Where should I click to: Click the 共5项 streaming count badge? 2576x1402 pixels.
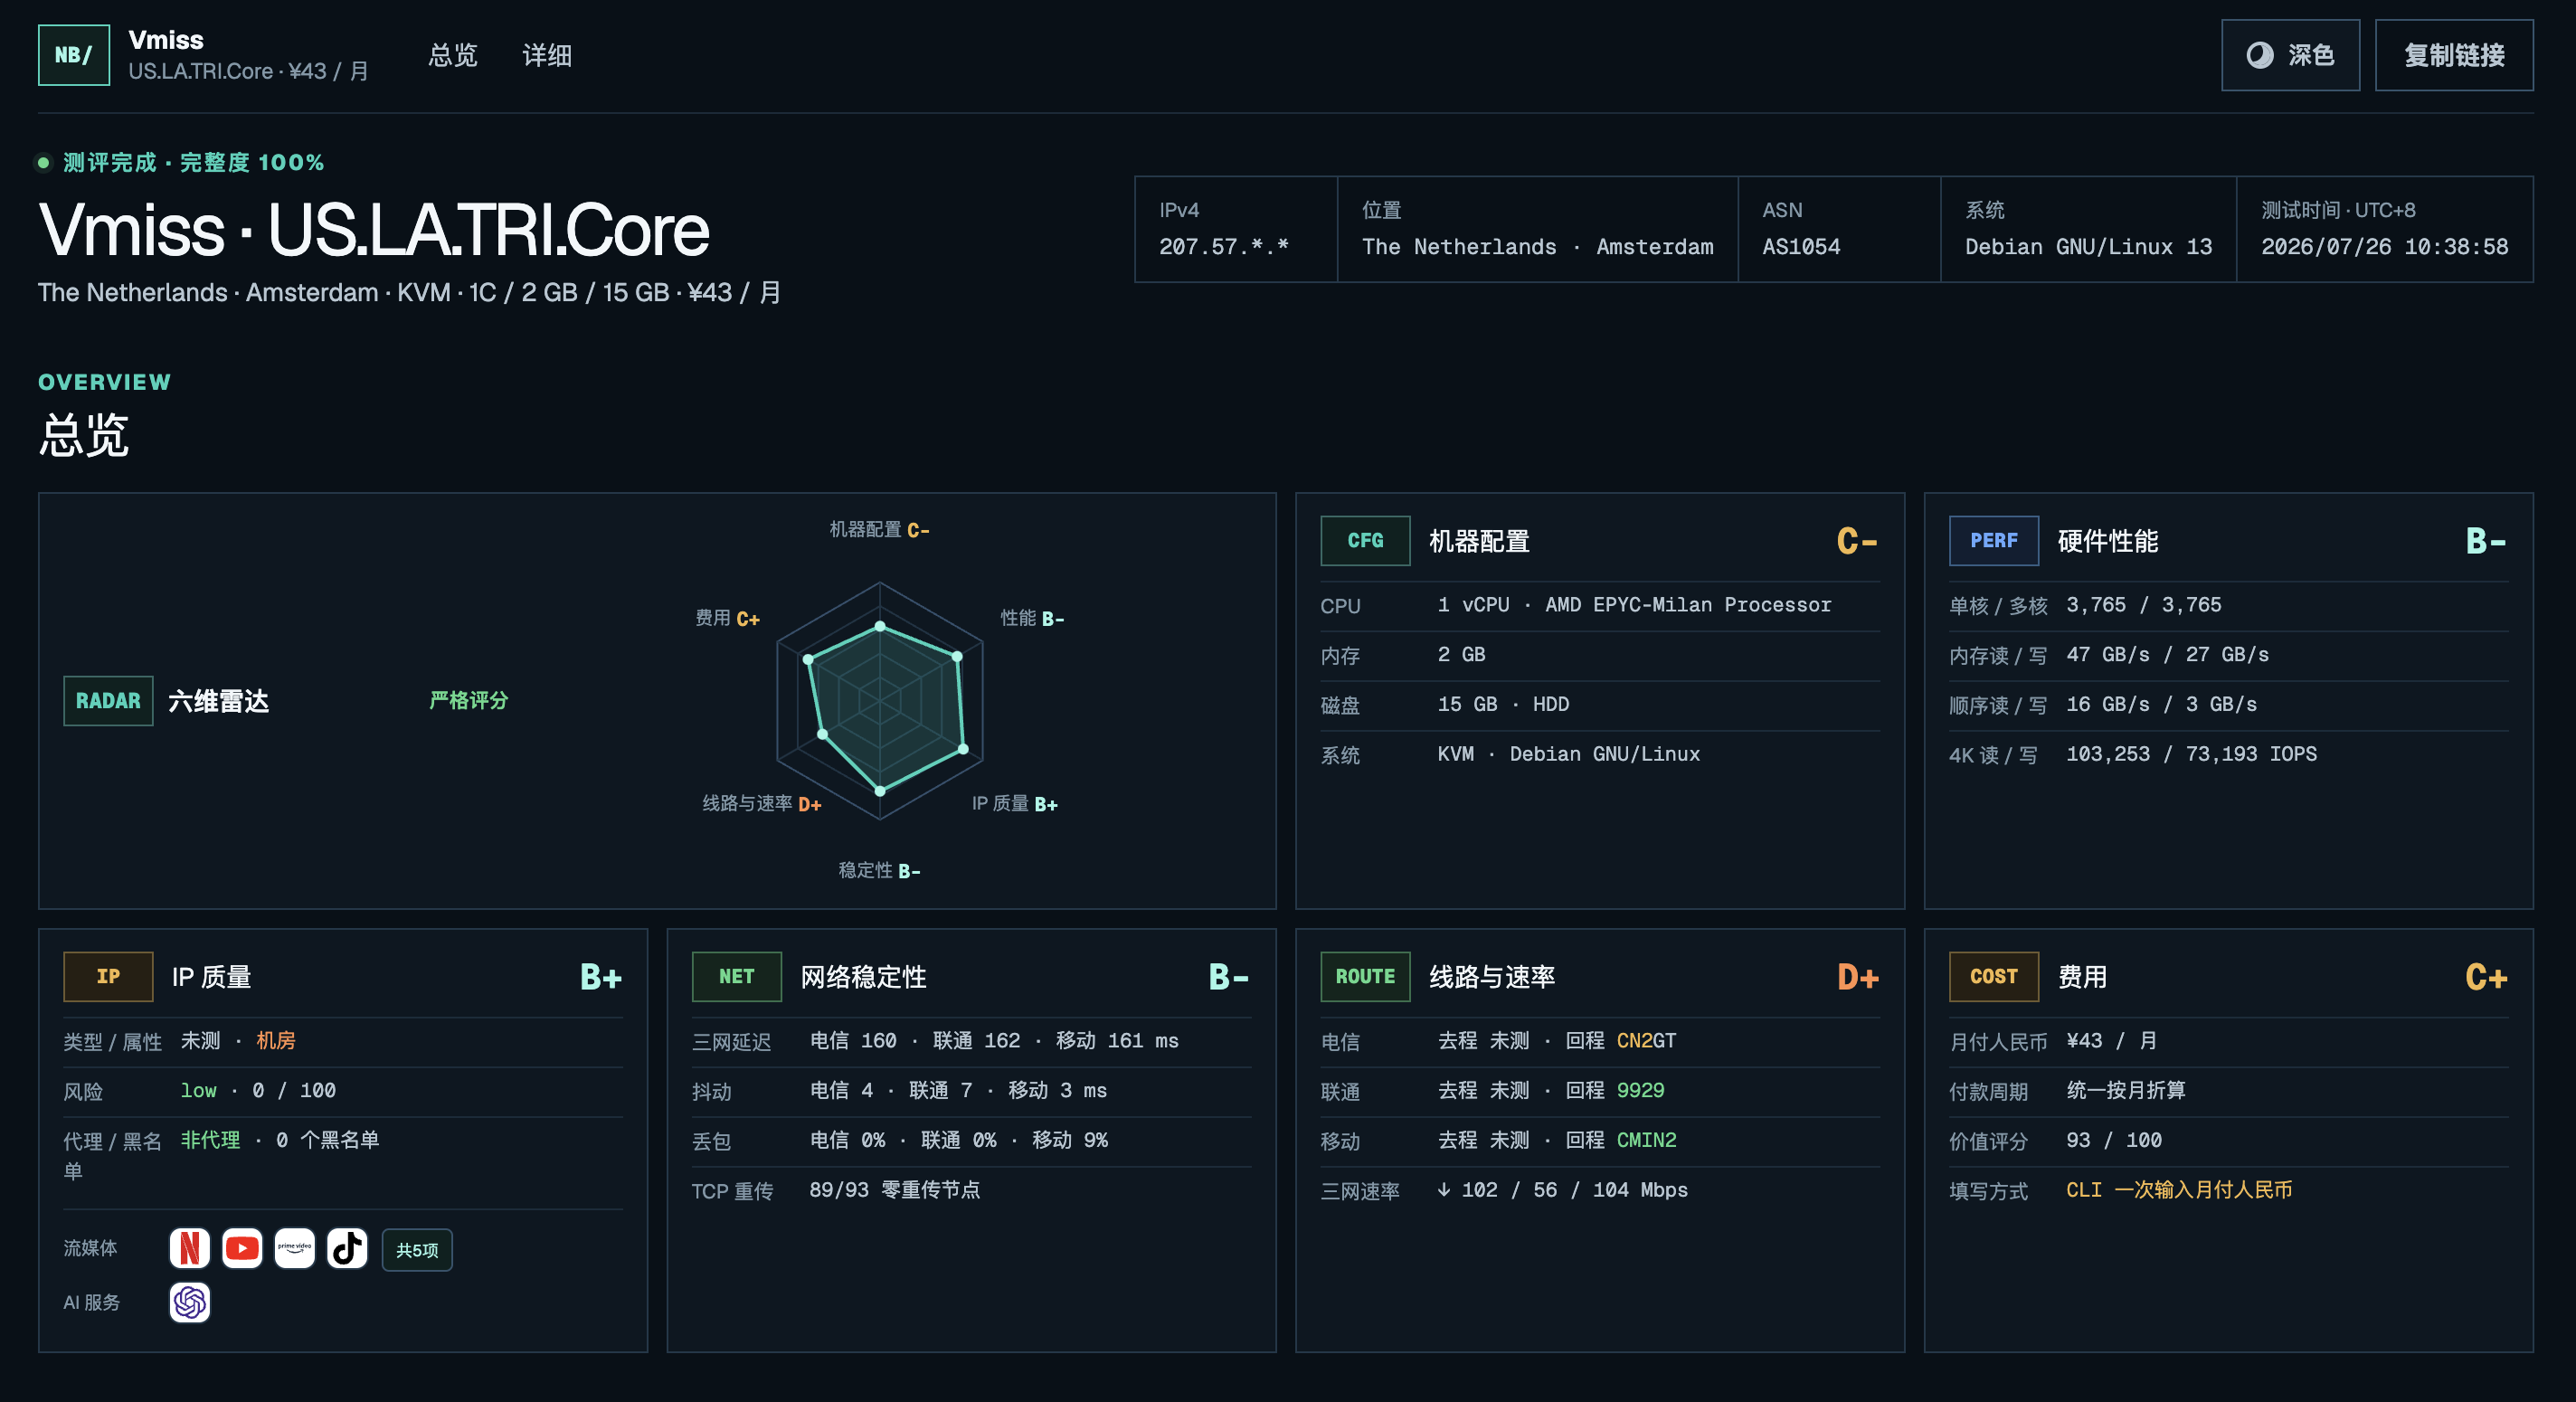click(417, 1250)
